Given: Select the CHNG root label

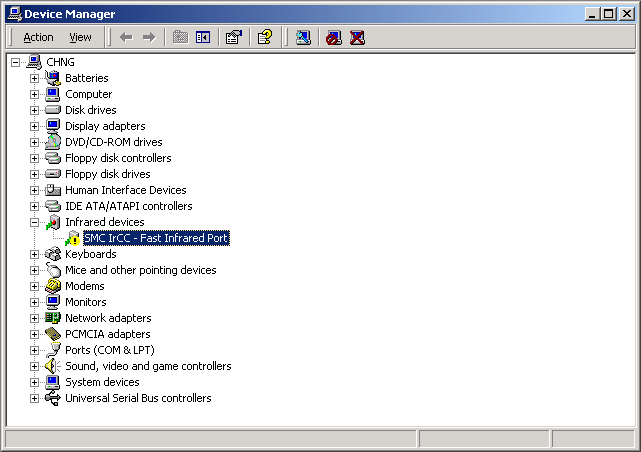Looking at the screenshot, I should click(x=60, y=62).
